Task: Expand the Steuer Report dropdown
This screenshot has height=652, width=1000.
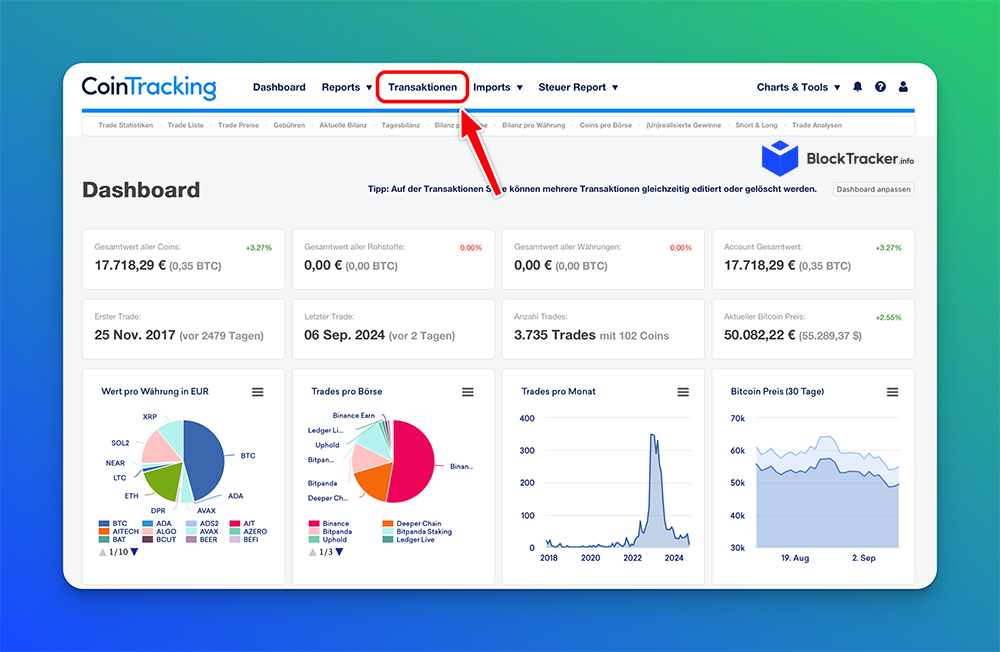Action: [578, 87]
